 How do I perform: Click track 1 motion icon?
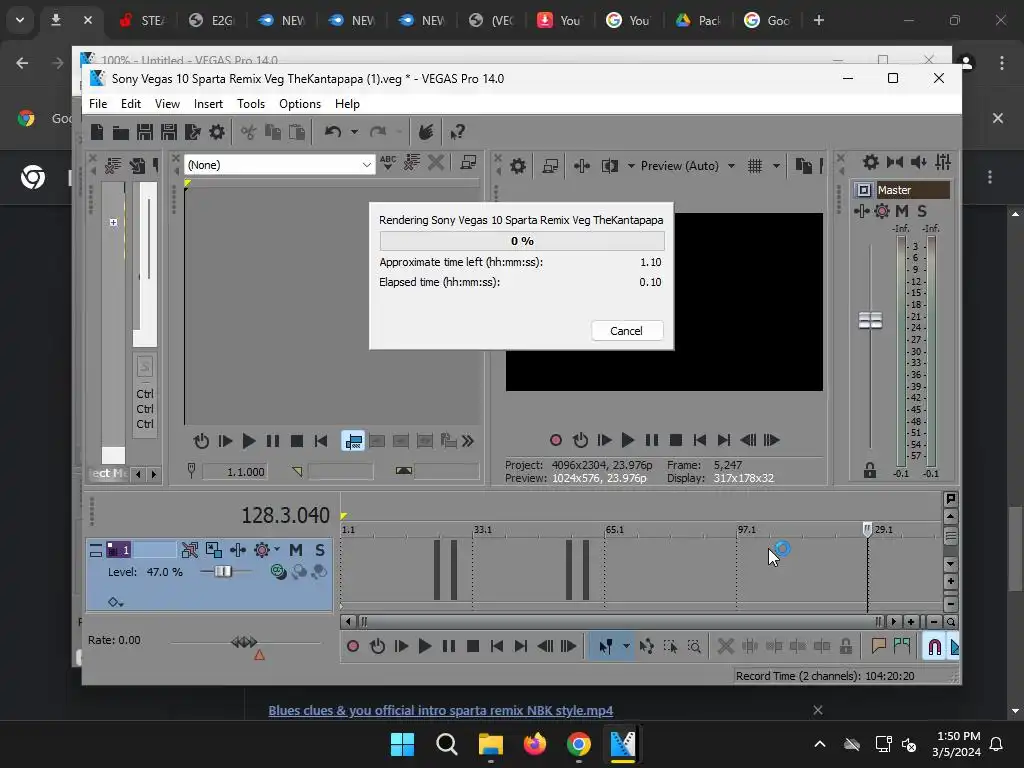(214, 550)
